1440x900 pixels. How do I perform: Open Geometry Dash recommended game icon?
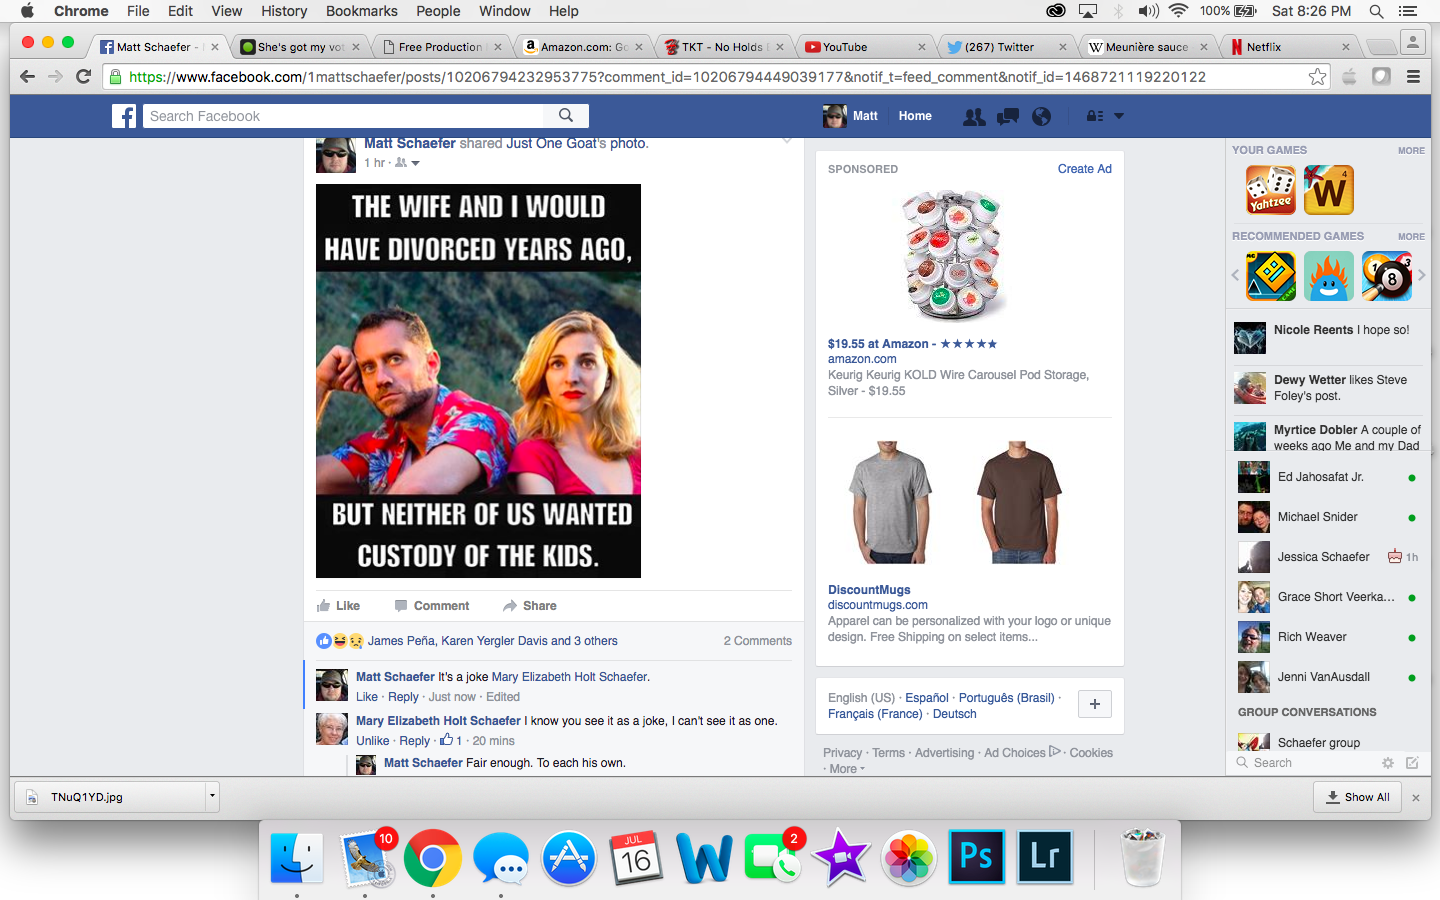1271,276
